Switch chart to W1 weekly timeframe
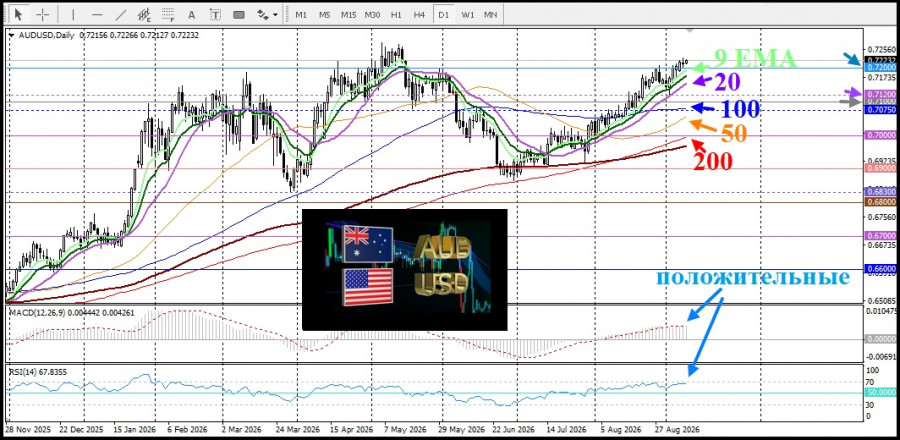The image size is (900, 440). 468,14
